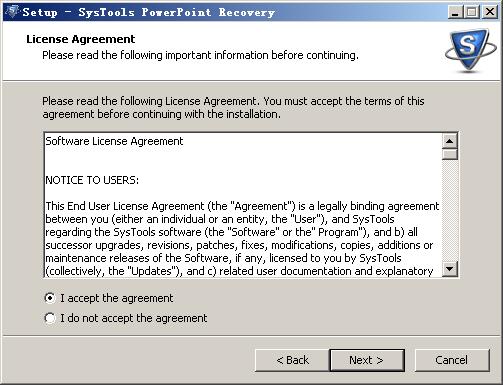Return to previous step with Back
This screenshot has height=385, width=503.
pos(292,360)
